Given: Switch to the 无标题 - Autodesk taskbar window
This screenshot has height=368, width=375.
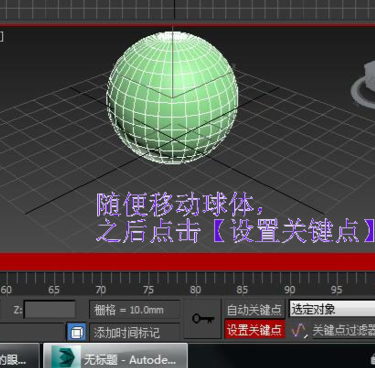Looking at the screenshot, I should click(116, 357).
